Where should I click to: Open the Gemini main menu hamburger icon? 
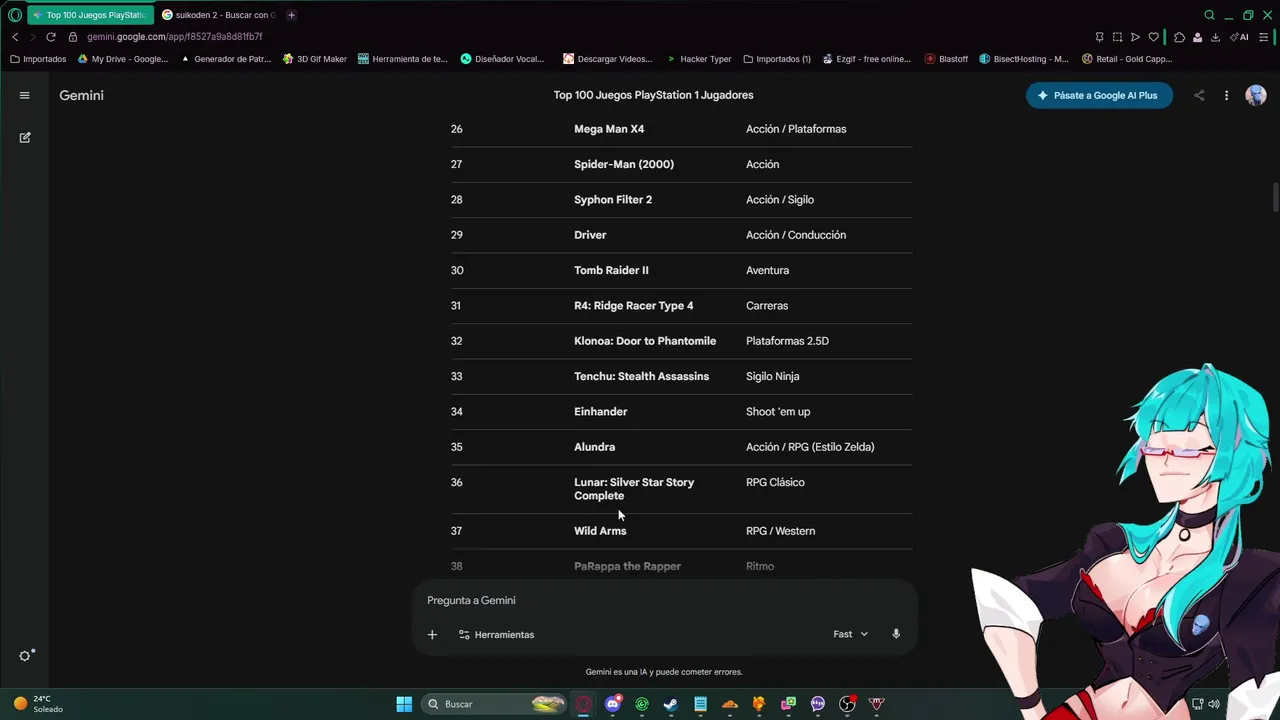point(25,95)
